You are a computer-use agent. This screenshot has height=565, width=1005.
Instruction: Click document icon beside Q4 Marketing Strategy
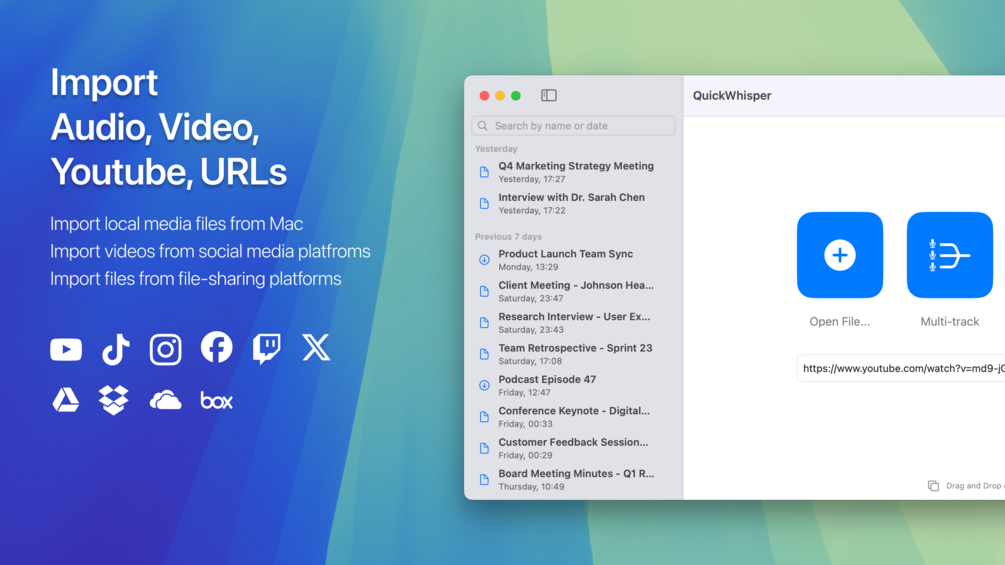tap(485, 172)
